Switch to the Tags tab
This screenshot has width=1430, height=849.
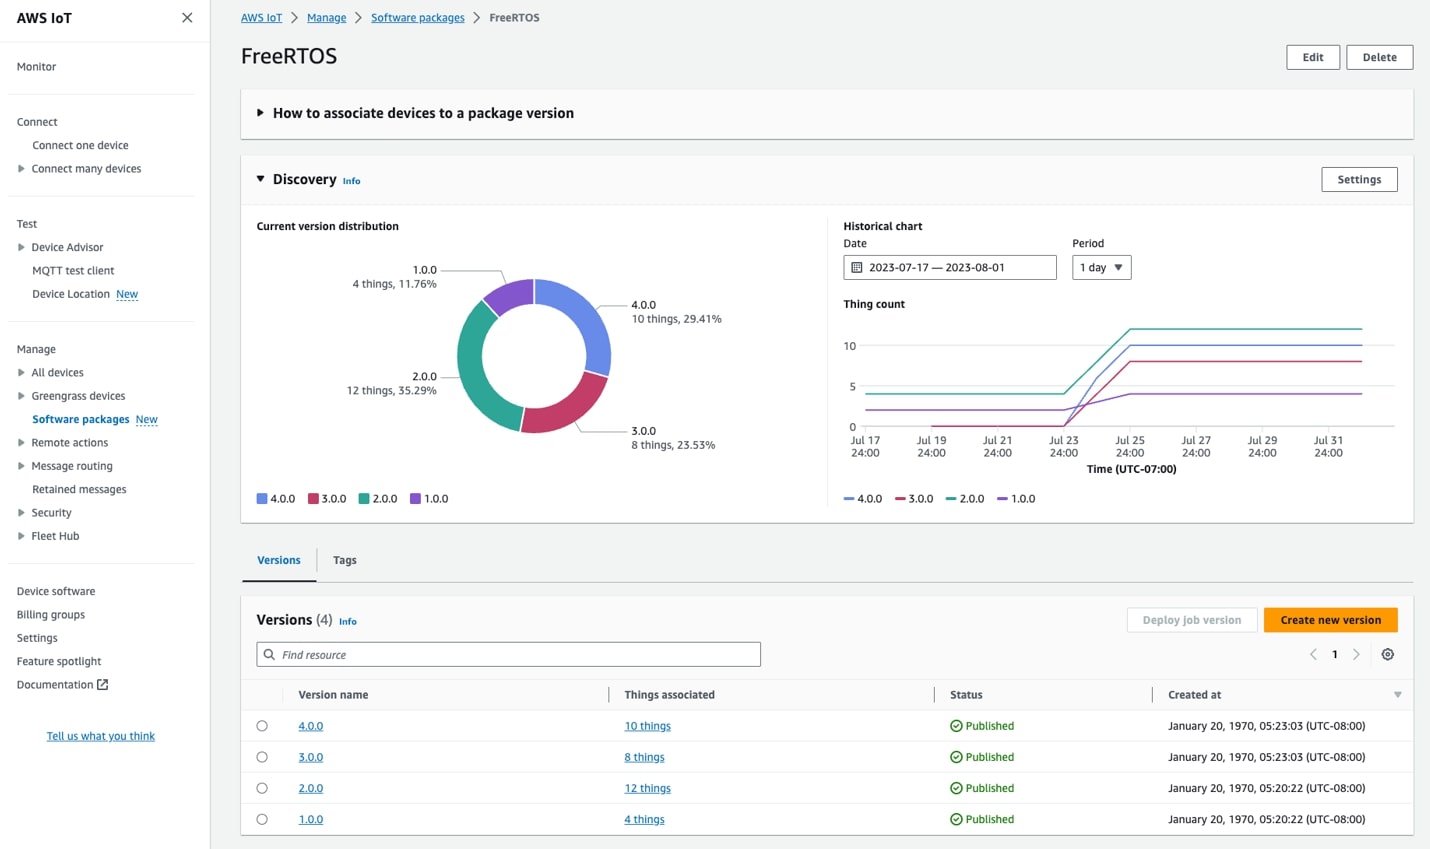coord(345,560)
